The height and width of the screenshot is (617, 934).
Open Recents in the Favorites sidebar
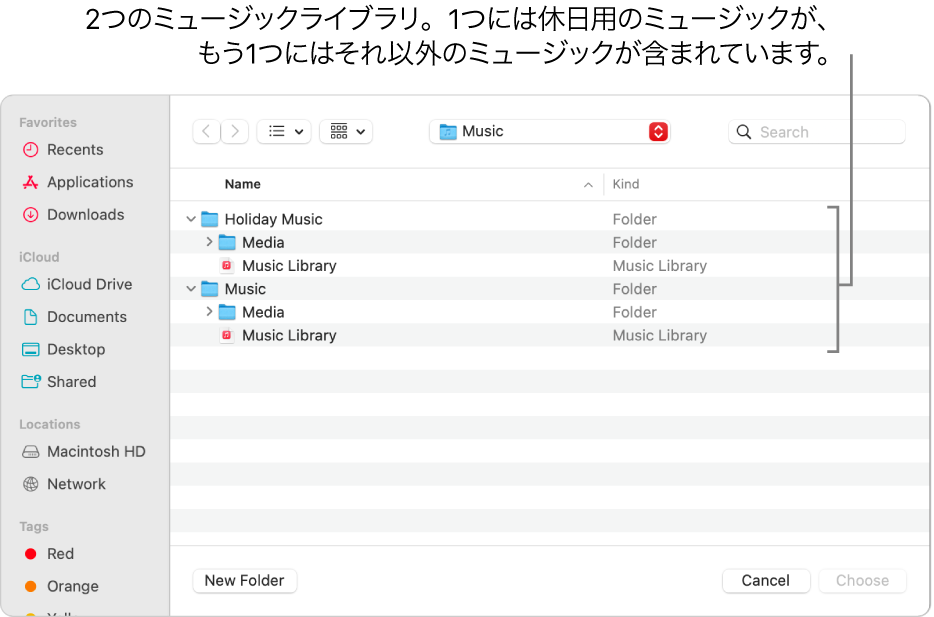(63, 149)
